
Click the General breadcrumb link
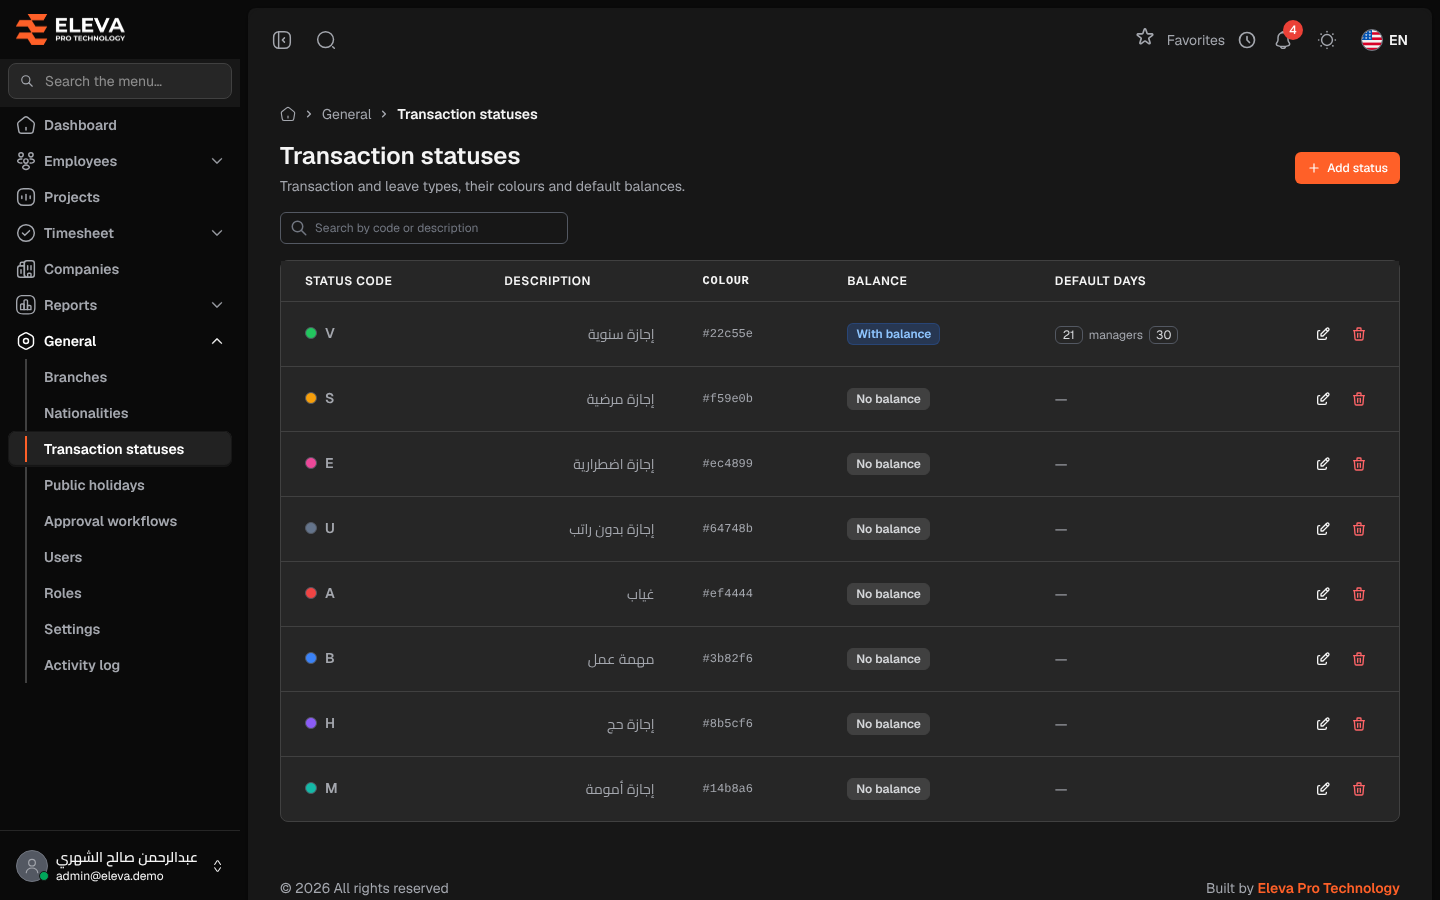346,114
